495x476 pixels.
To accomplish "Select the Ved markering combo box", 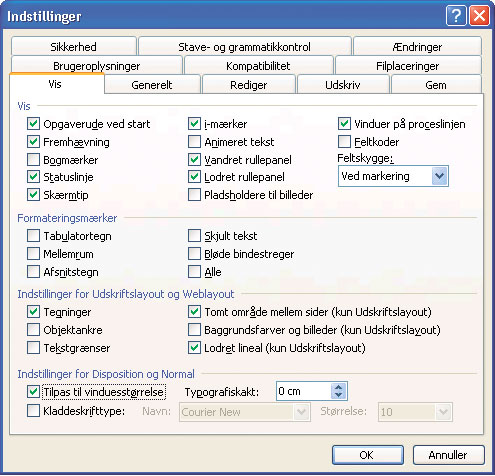I will (x=393, y=176).
